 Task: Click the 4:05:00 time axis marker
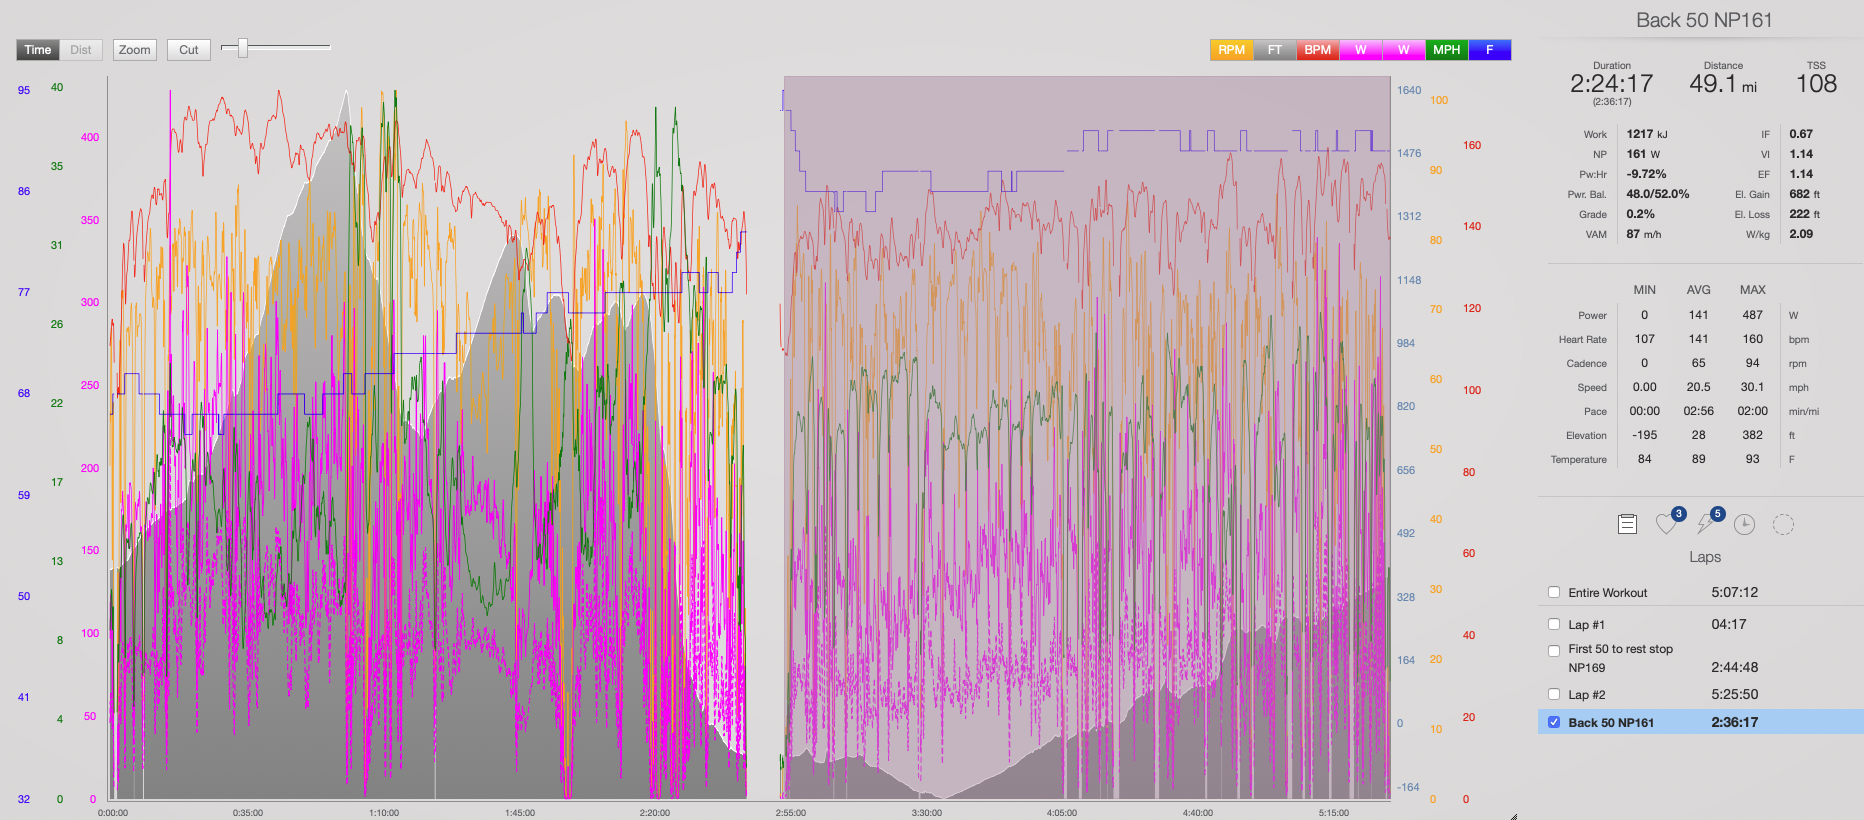coord(1062,812)
